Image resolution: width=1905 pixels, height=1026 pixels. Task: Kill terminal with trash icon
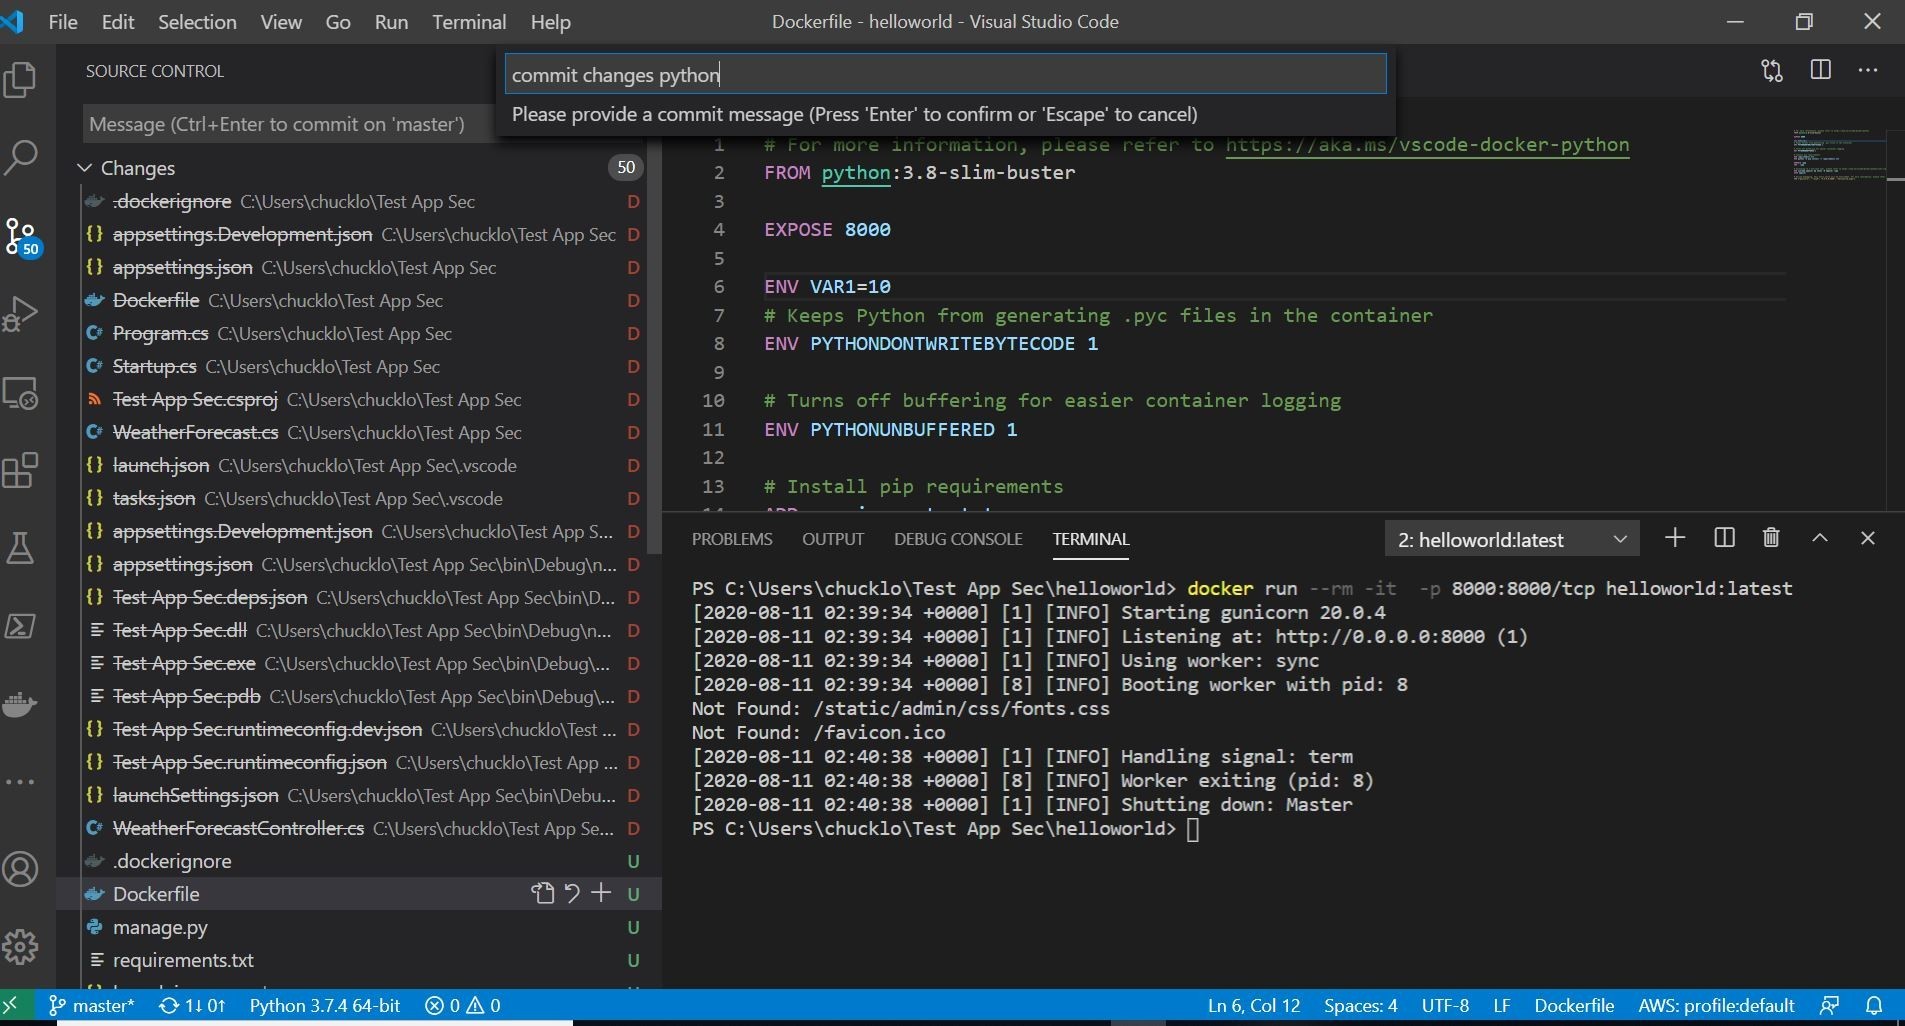(1771, 538)
